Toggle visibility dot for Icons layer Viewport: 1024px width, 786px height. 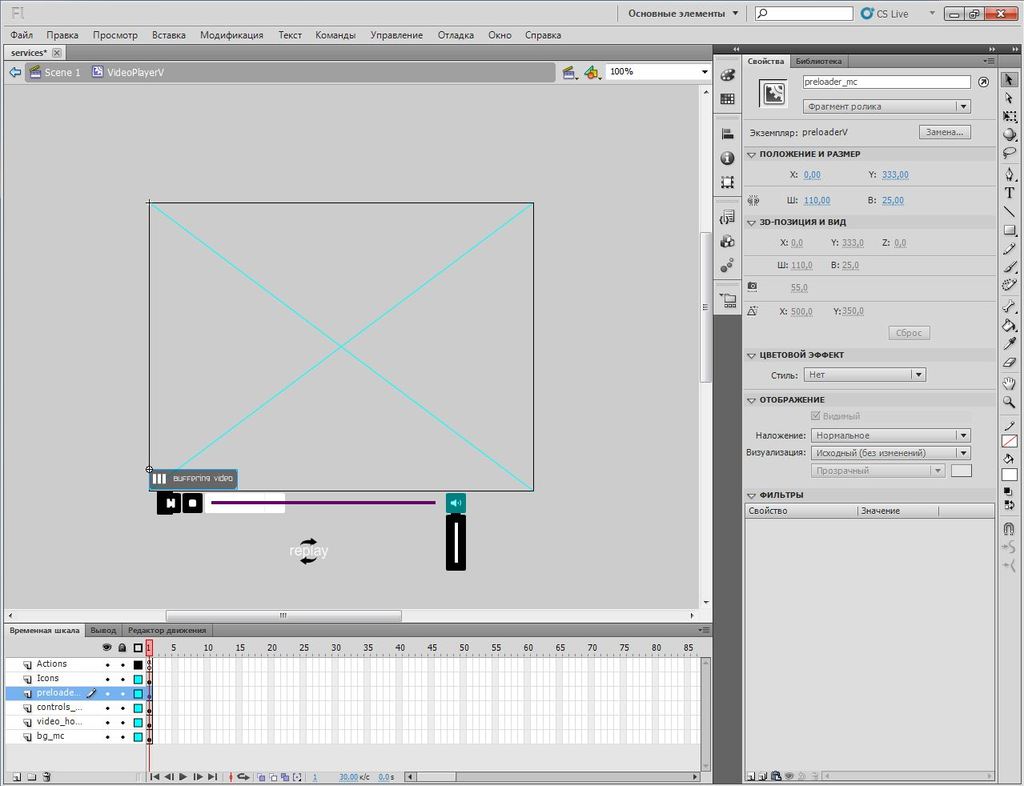107,679
